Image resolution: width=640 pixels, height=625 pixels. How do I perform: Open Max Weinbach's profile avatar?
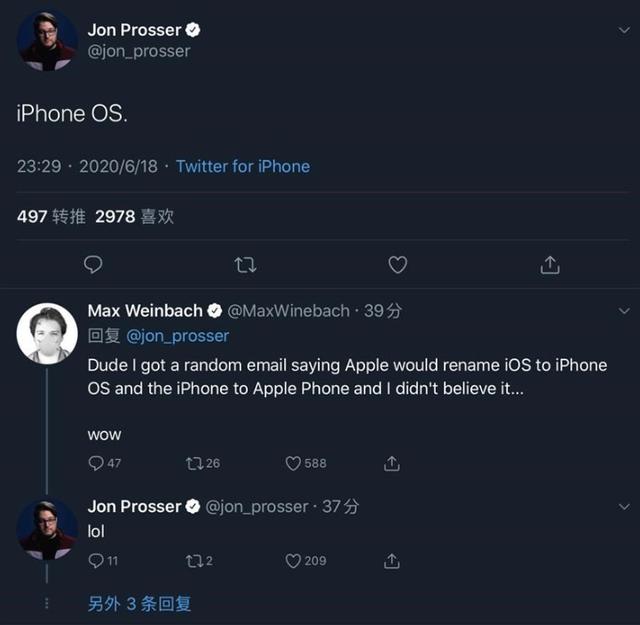coord(47,333)
